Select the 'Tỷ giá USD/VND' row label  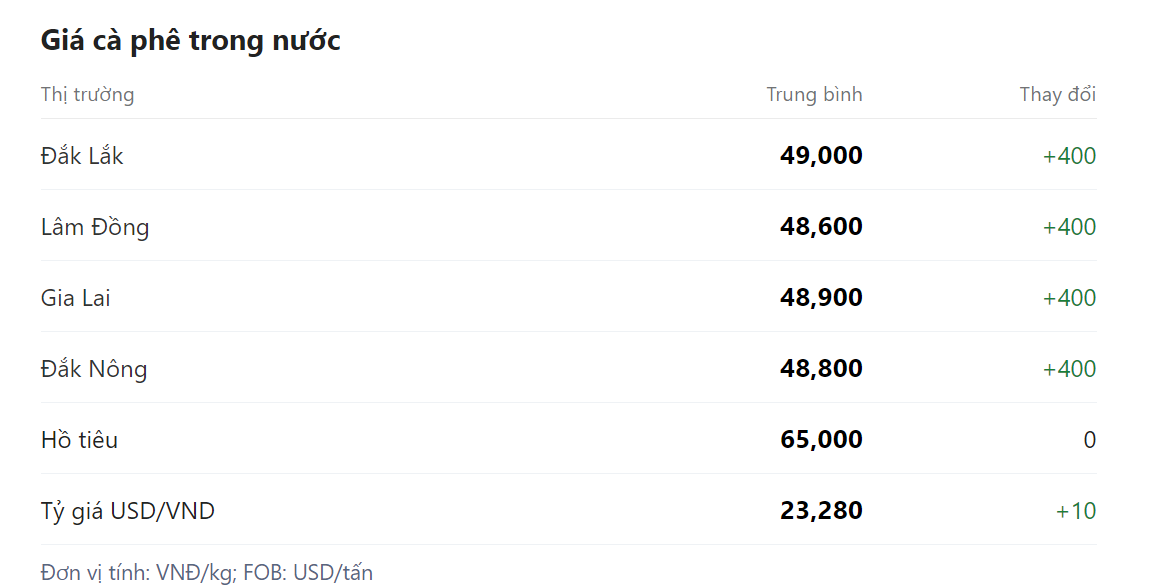point(128,511)
